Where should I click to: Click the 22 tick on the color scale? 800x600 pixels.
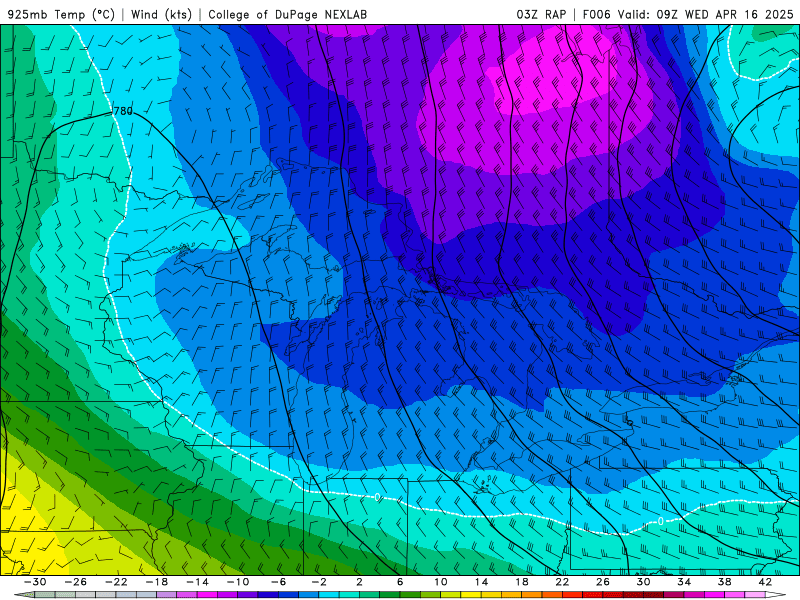[562, 582]
